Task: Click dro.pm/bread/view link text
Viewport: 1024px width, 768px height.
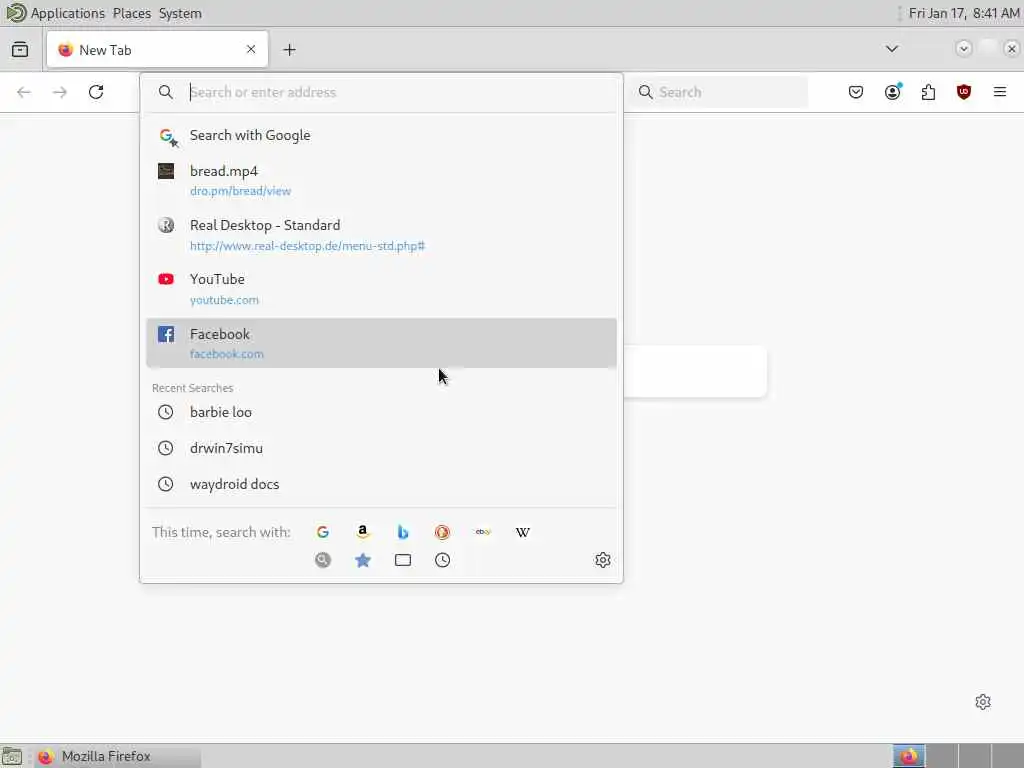Action: pos(240,191)
